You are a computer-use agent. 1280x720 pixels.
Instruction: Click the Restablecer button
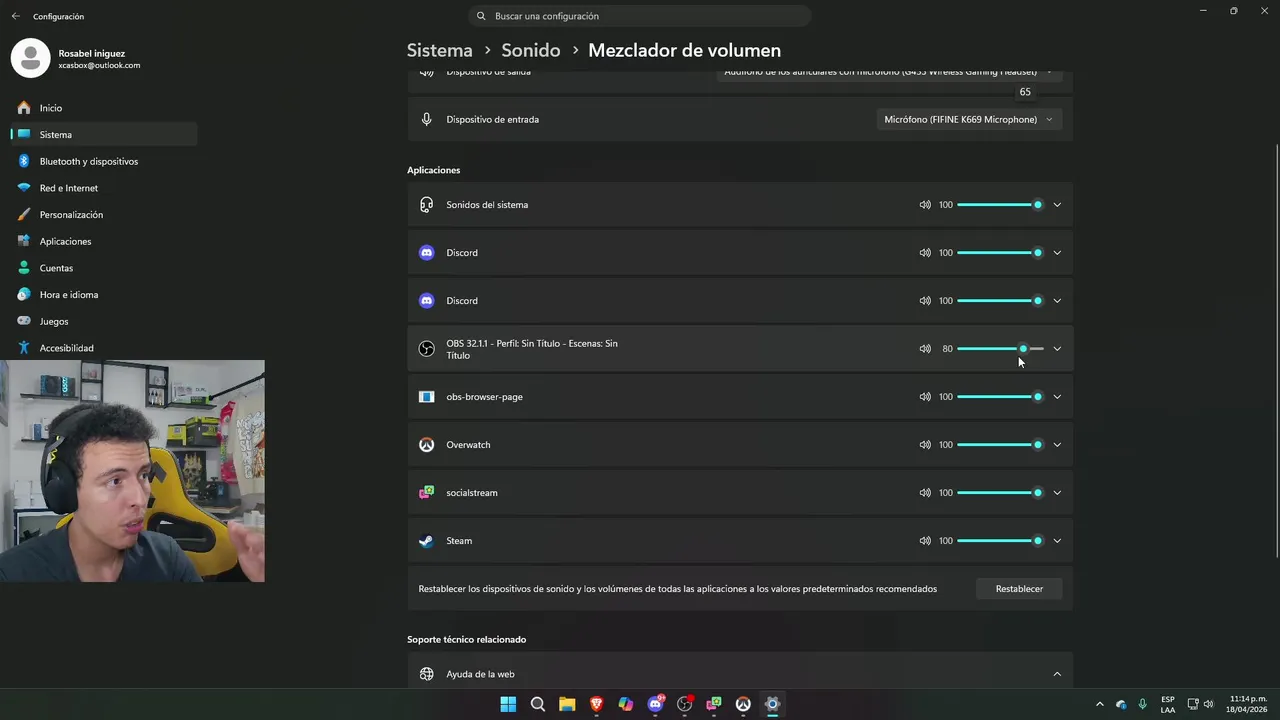(x=1019, y=589)
